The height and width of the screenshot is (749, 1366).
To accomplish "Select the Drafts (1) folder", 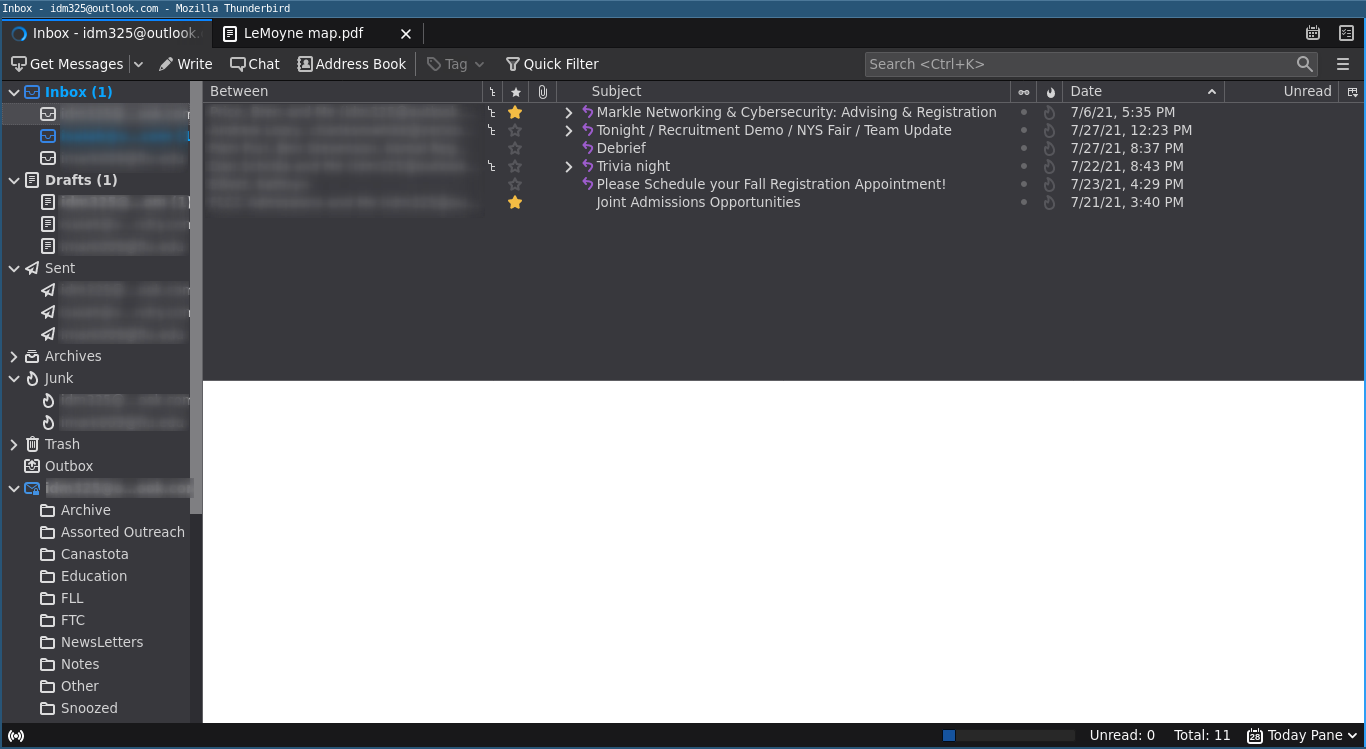I will click(81, 180).
